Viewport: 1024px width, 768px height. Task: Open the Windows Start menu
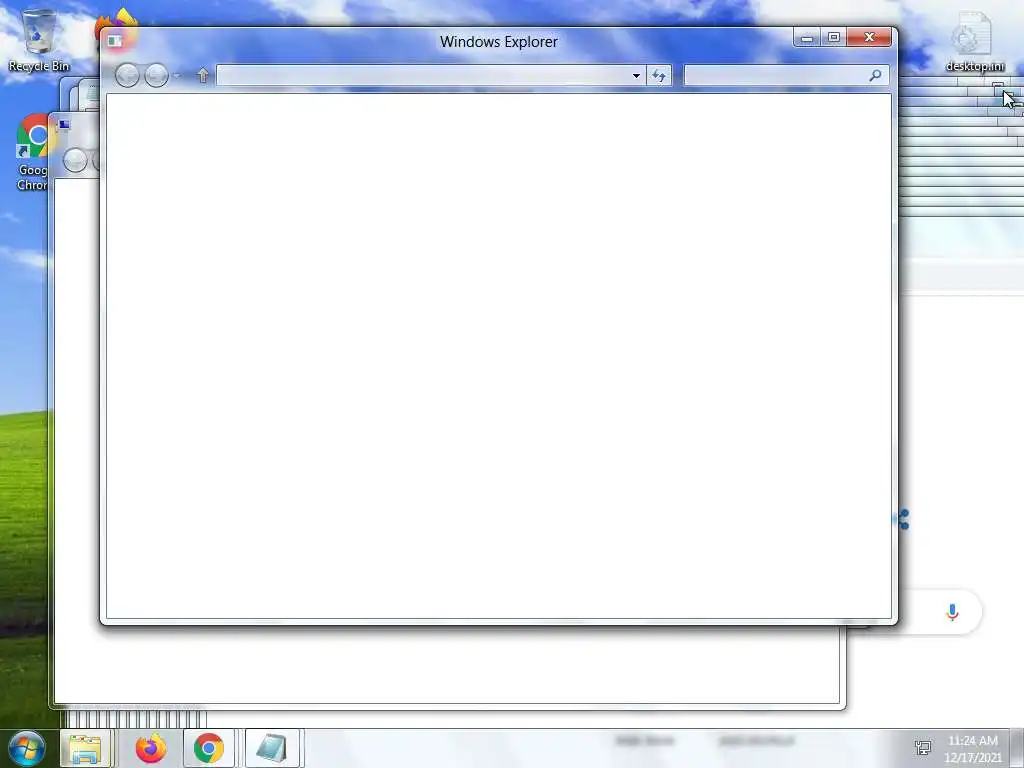(x=26, y=748)
